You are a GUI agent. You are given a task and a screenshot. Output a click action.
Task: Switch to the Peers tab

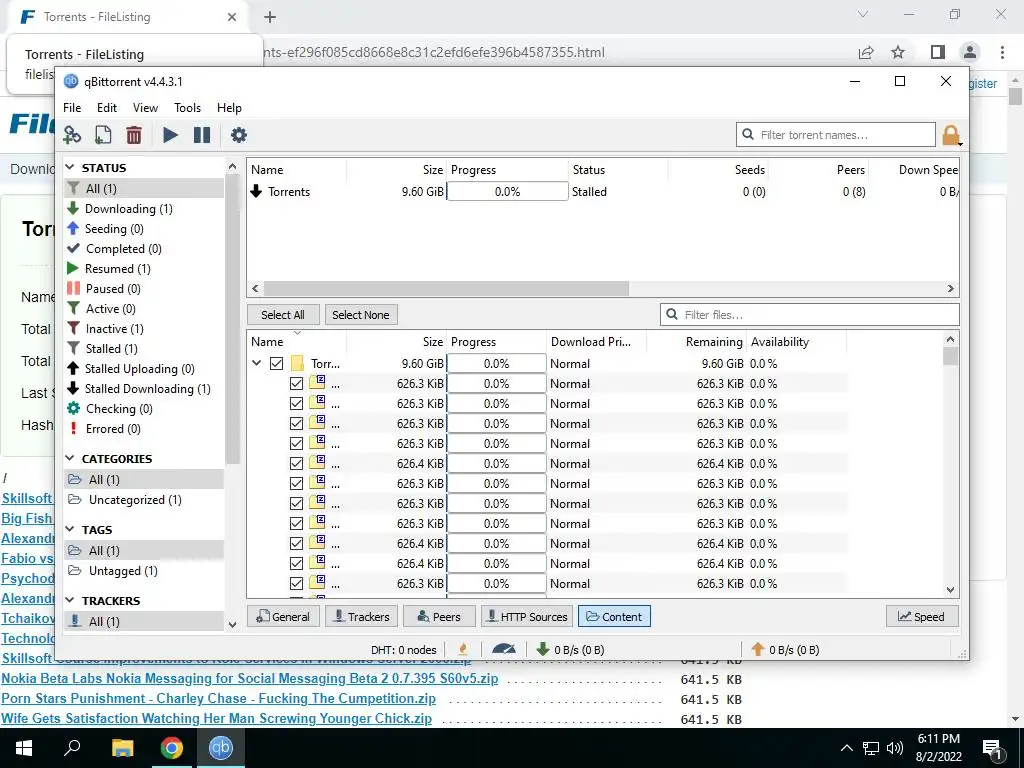tap(439, 616)
